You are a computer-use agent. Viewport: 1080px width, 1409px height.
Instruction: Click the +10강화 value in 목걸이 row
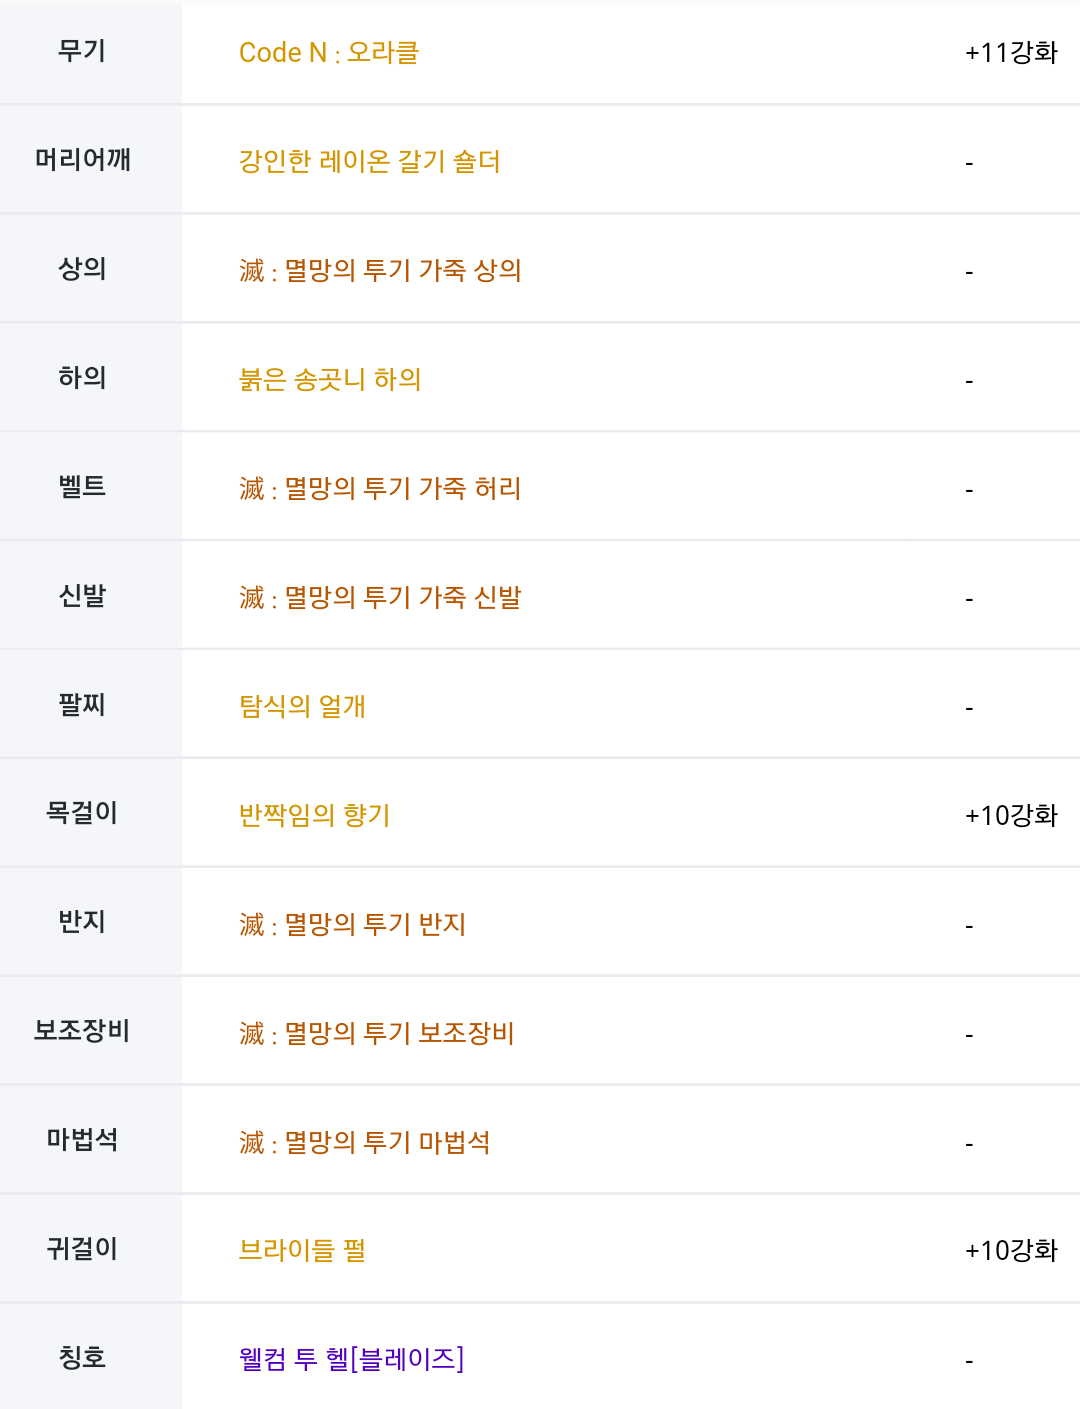[x=1010, y=815]
